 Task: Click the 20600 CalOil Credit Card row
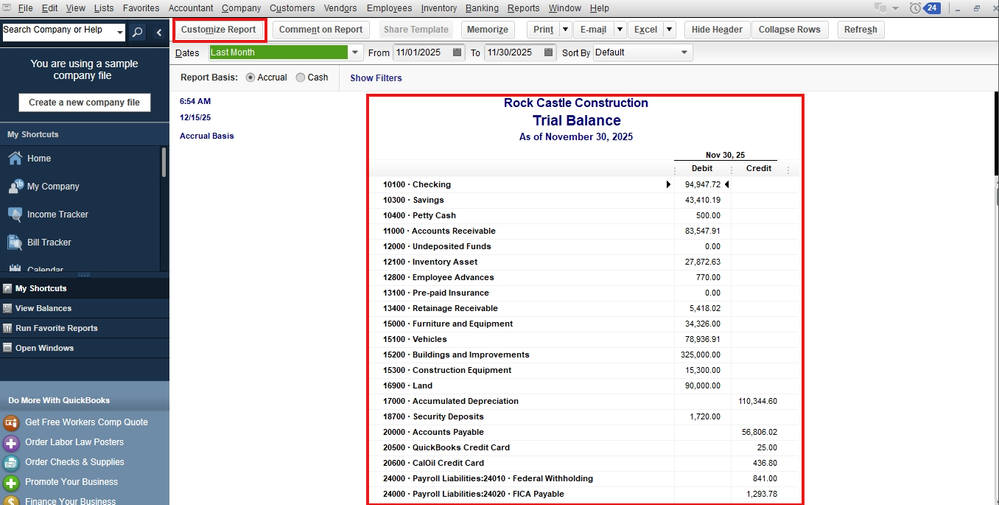click(584, 463)
